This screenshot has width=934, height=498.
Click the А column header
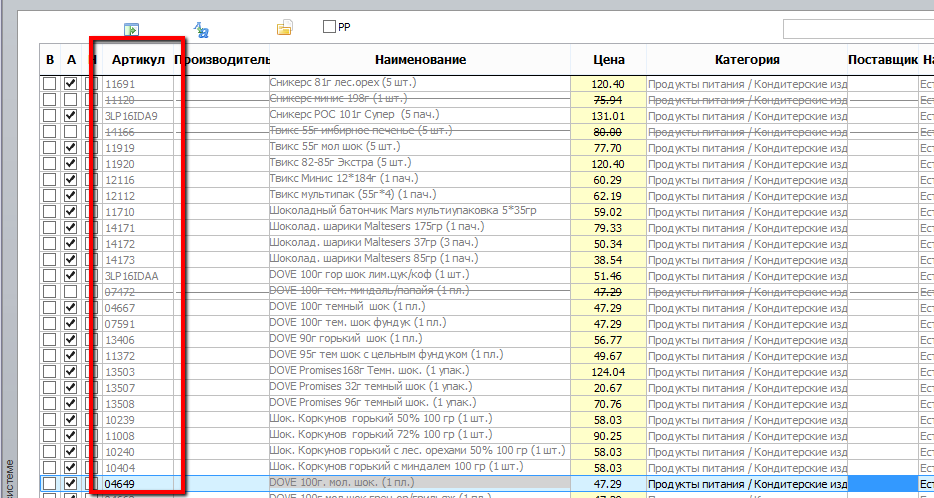(x=71, y=60)
